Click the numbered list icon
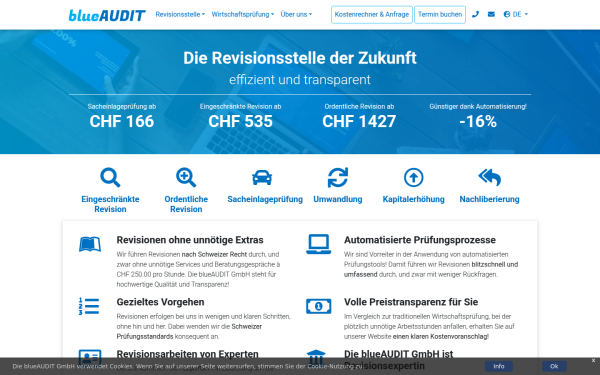The height and width of the screenshot is (375, 600). [x=89, y=306]
